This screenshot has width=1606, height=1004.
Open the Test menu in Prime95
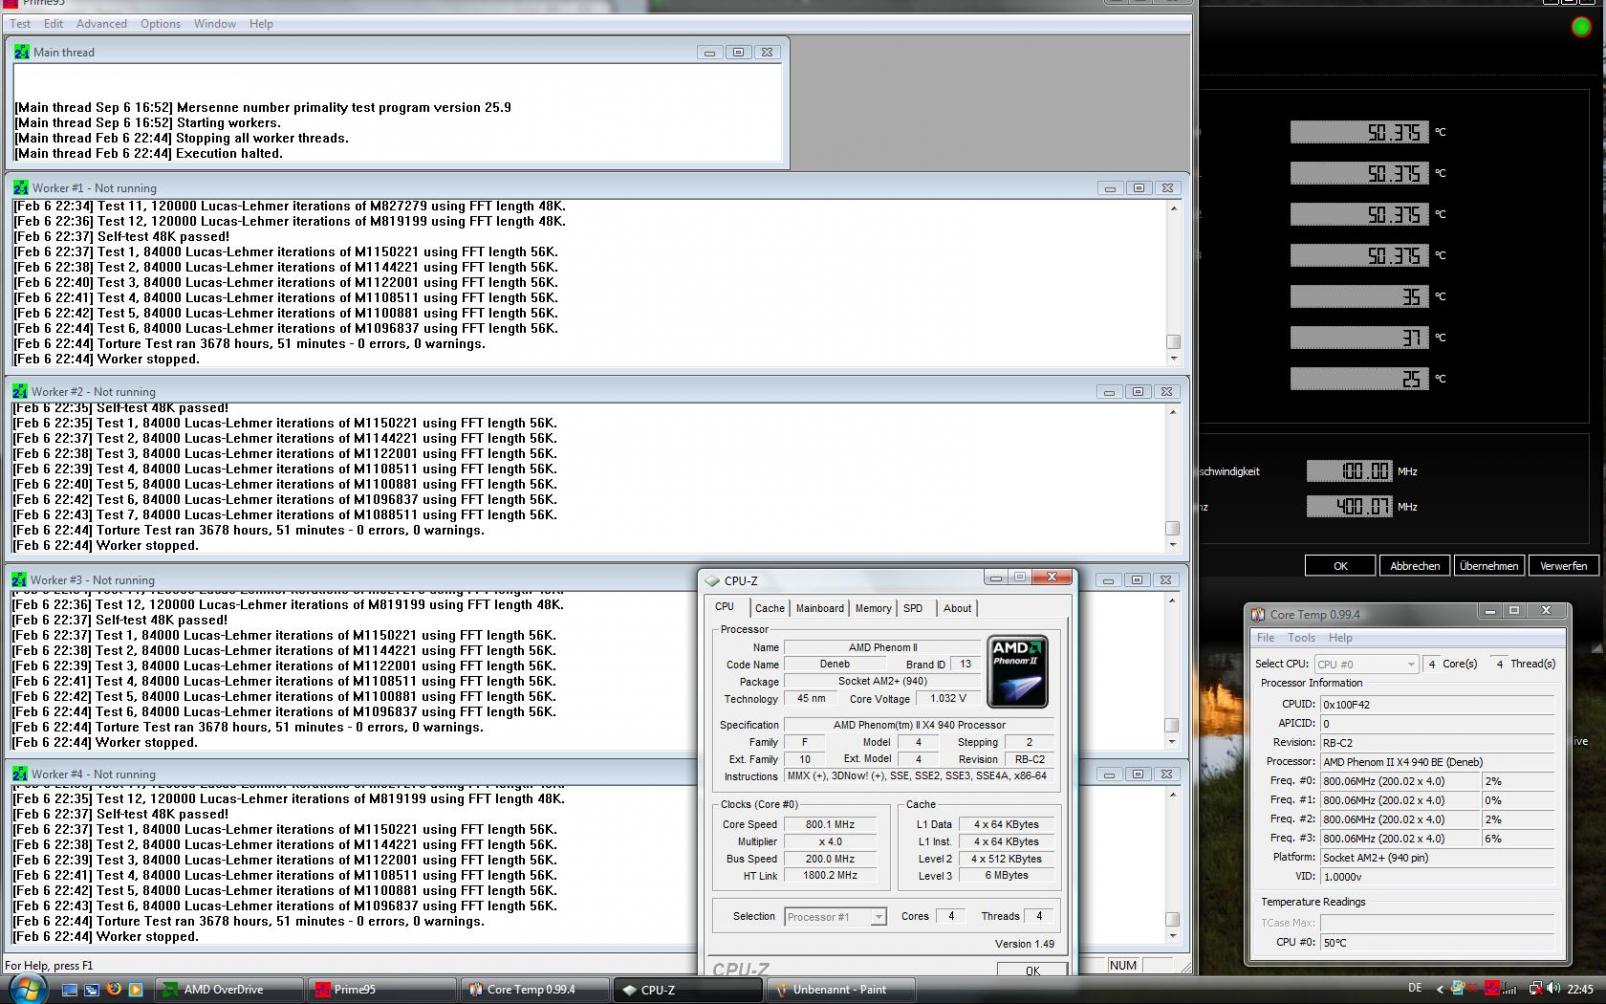pos(20,24)
